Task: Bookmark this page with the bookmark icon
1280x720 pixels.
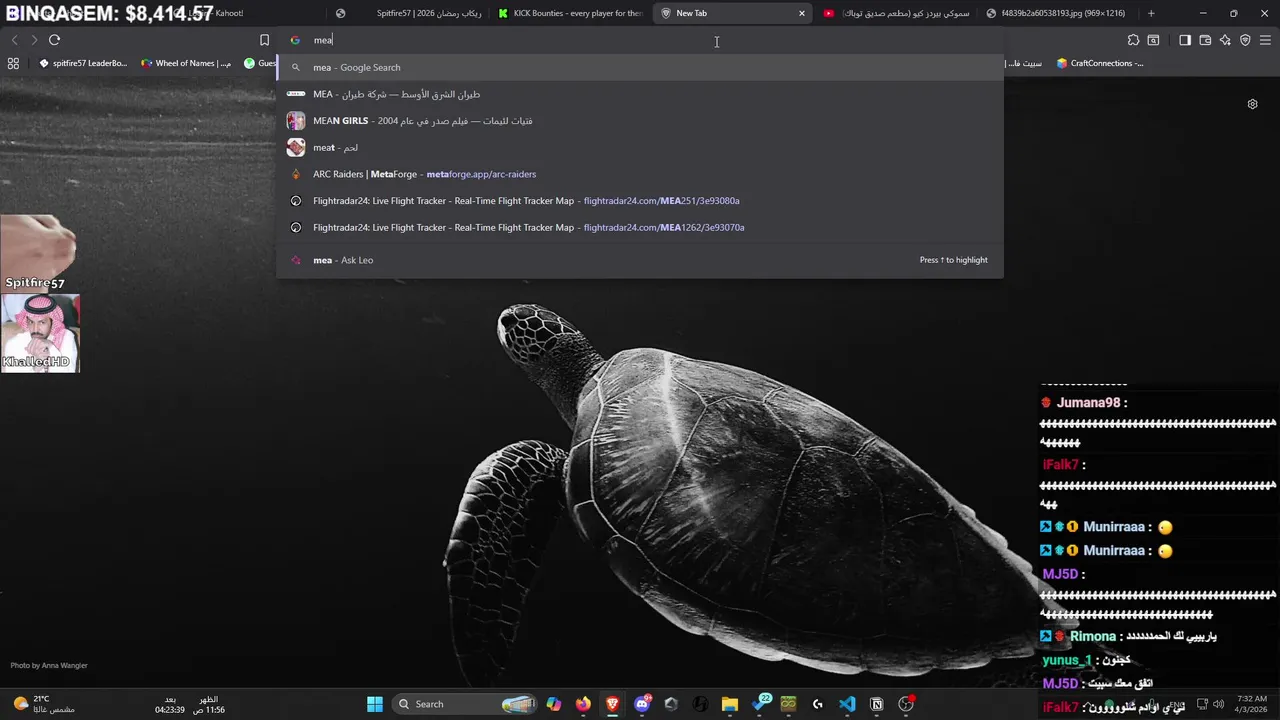Action: pos(264,40)
